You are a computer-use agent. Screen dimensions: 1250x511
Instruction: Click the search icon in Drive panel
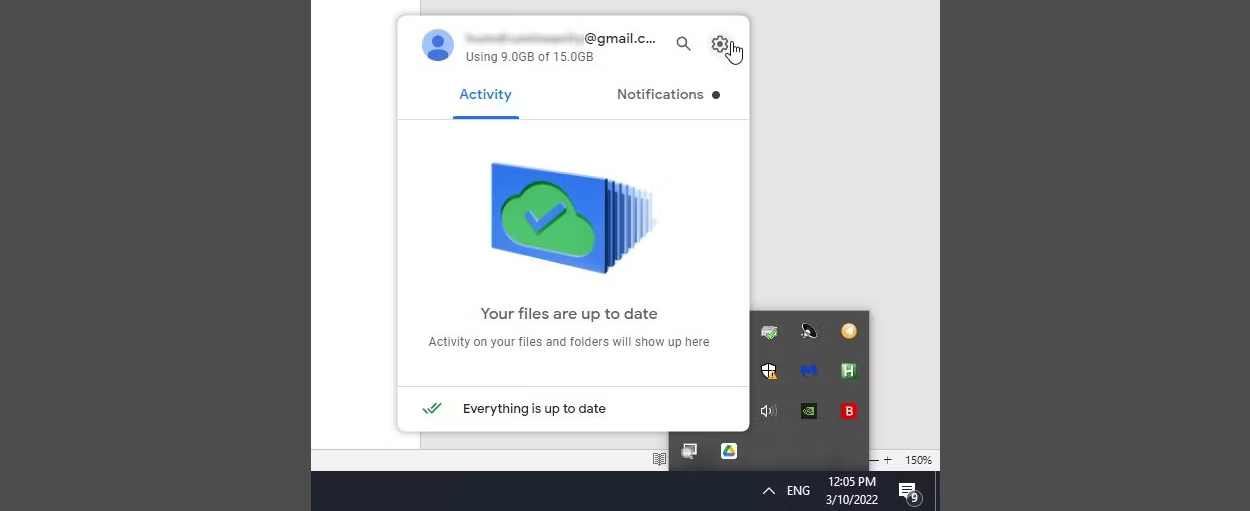coord(683,44)
